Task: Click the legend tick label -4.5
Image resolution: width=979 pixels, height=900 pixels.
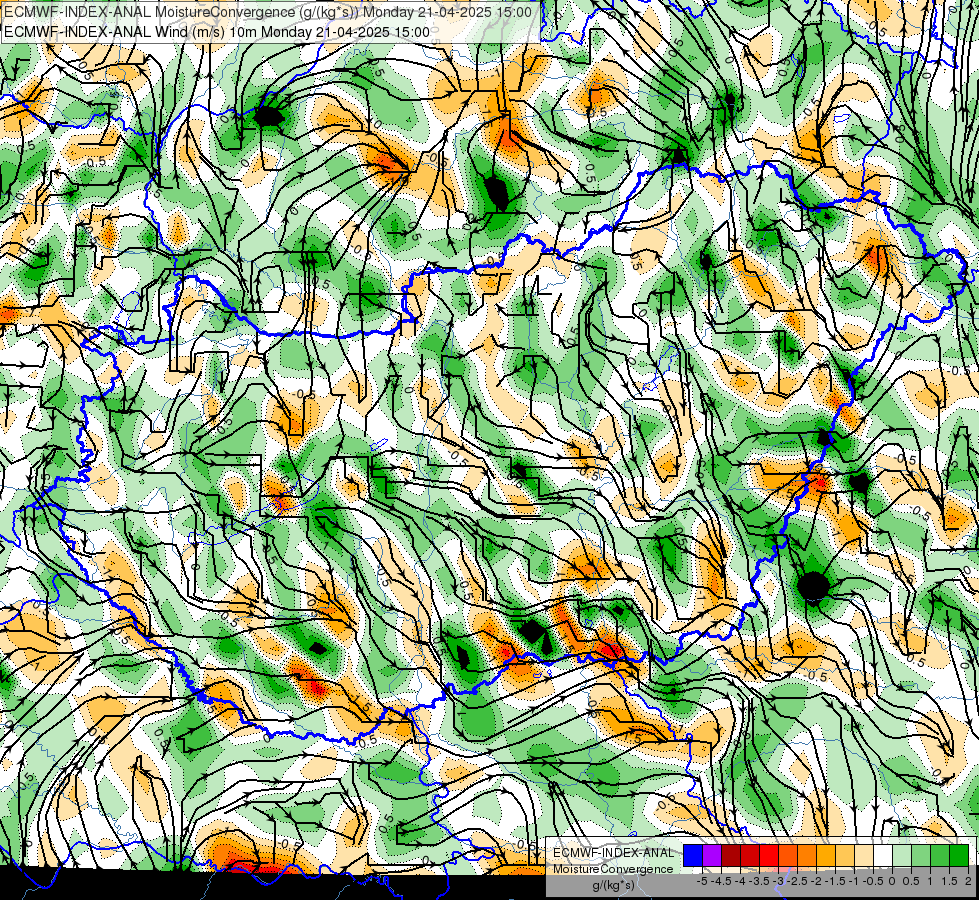Action: 721,881
